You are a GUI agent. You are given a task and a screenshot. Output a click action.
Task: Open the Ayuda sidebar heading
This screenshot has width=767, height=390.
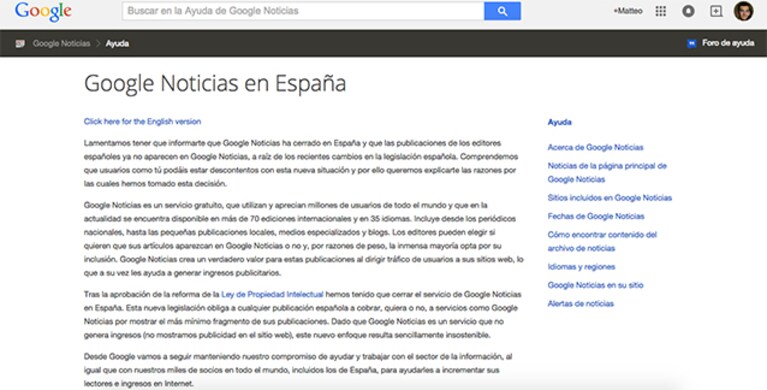click(560, 122)
